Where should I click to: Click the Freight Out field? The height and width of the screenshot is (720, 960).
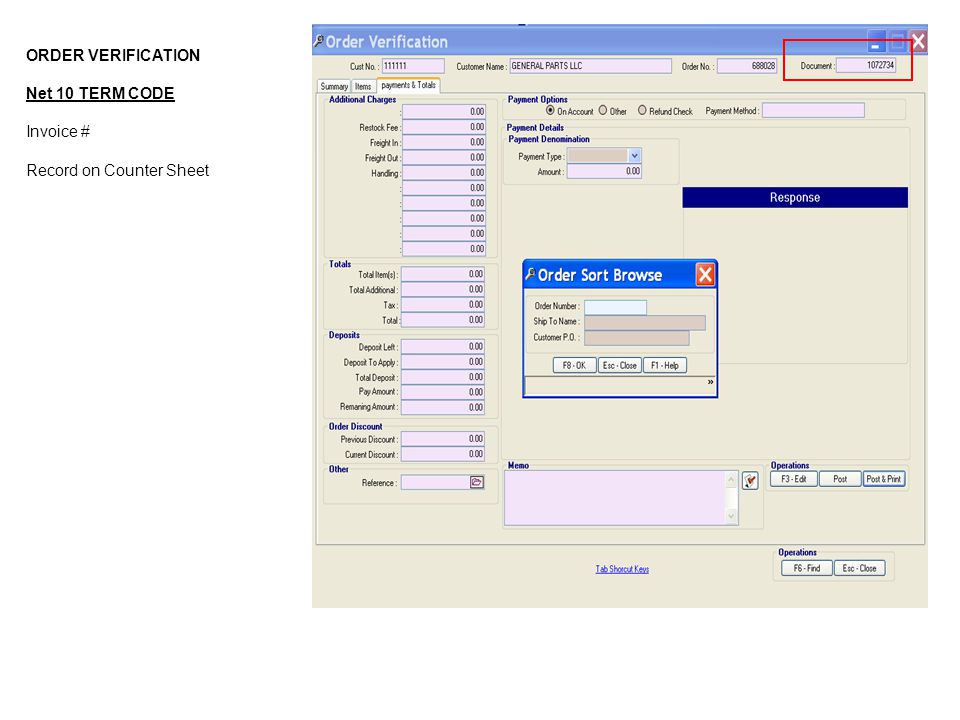[x=444, y=157]
